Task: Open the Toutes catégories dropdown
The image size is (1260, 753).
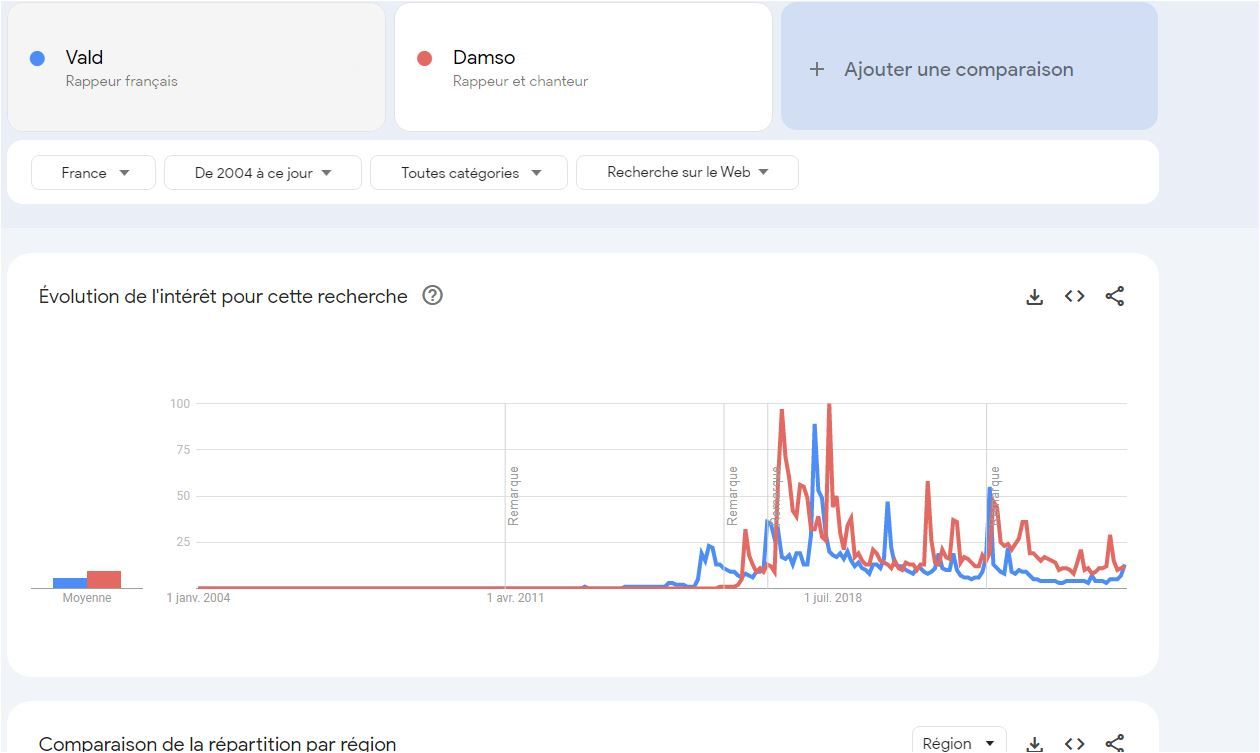Action: (469, 172)
